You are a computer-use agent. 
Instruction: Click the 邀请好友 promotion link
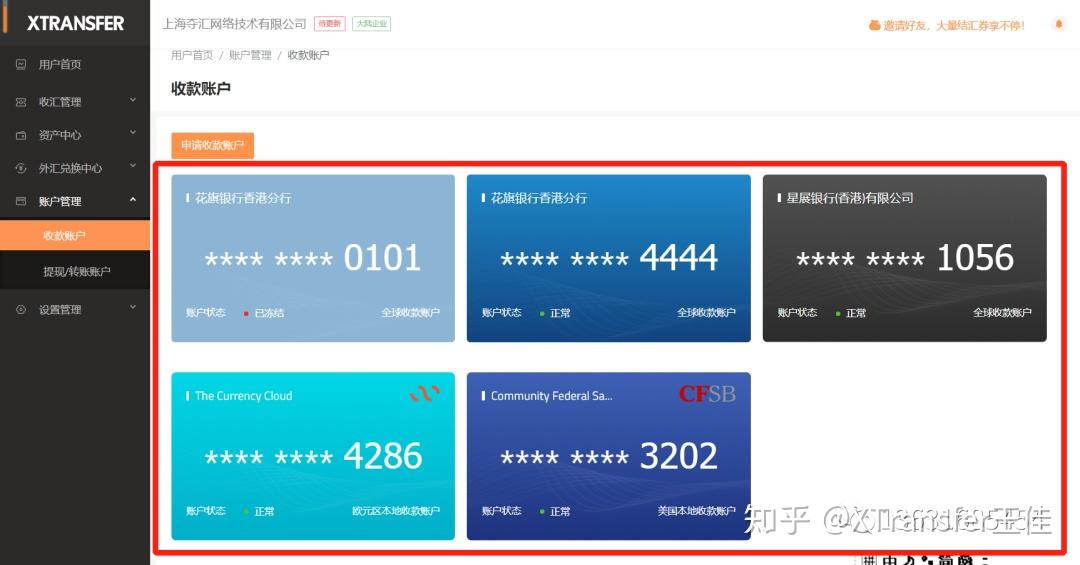tap(953, 25)
